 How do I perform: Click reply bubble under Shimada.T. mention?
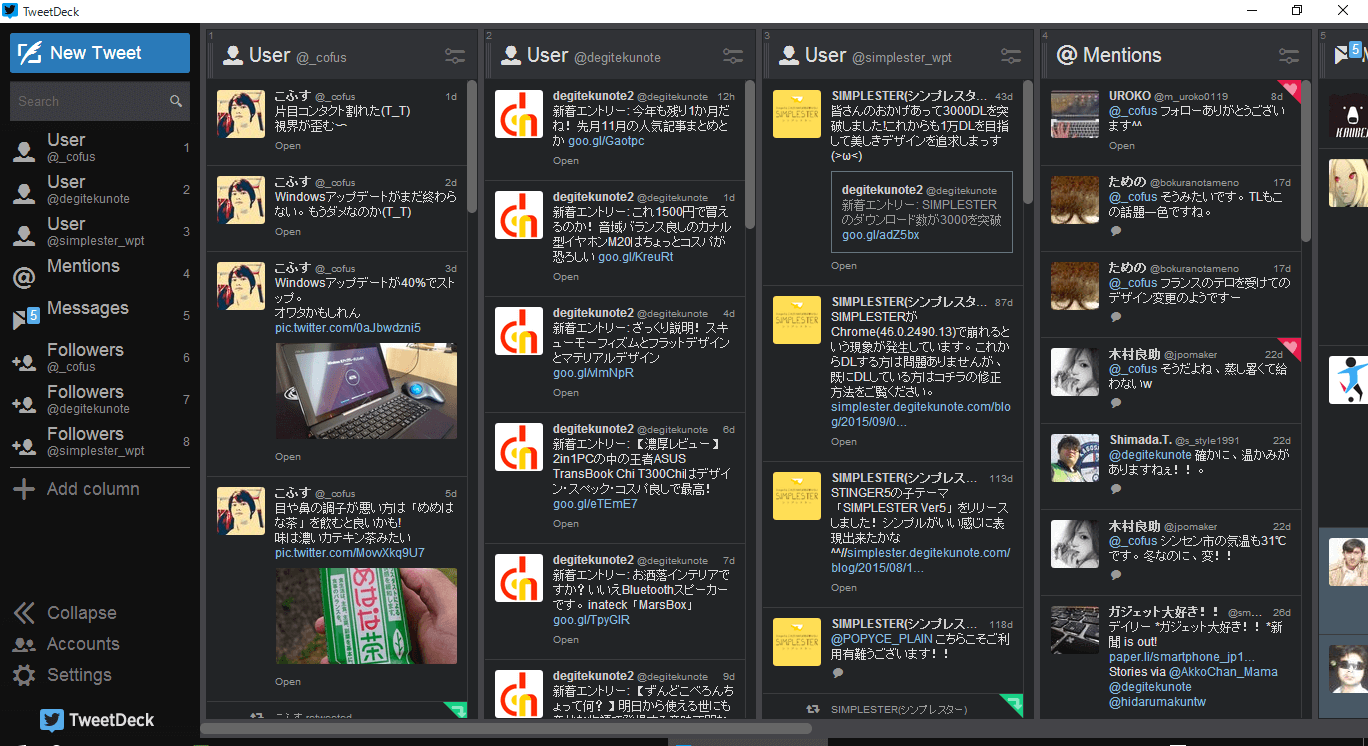pyautogui.click(x=1116, y=489)
